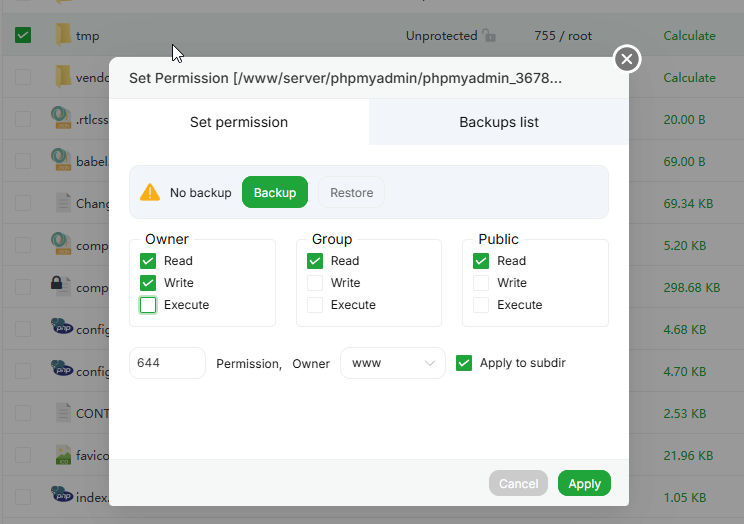Viewport: 744px width, 524px height.
Task: Click Calculate link for tmp folder
Action: tap(689, 36)
